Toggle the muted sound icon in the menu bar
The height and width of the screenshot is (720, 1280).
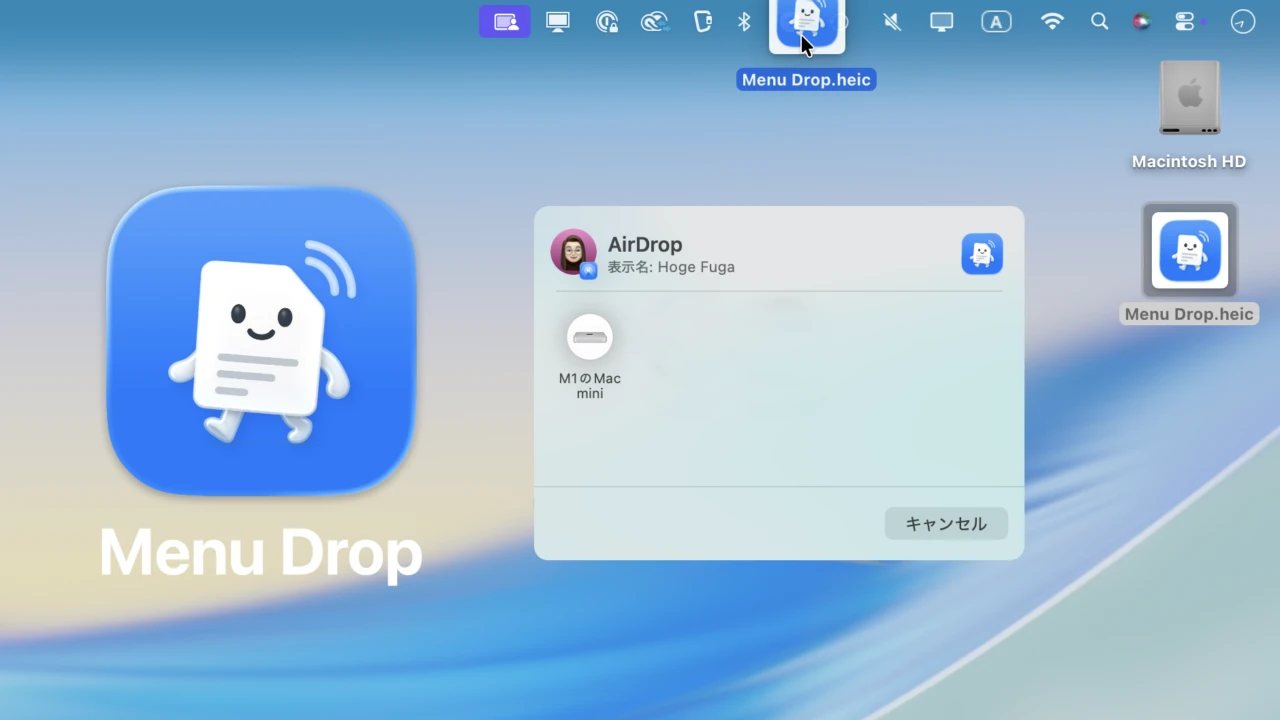point(892,22)
